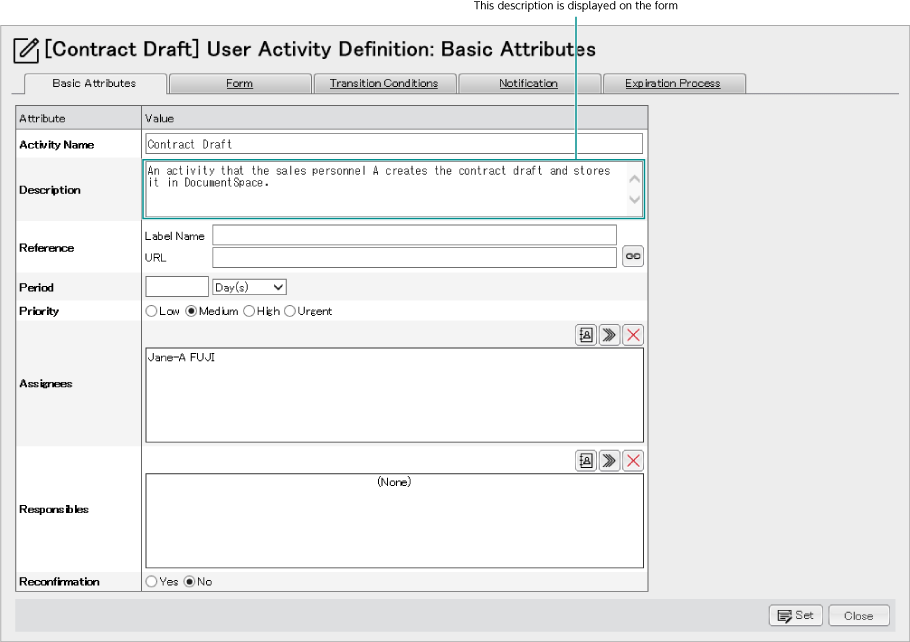Click the Period number field

point(177,287)
